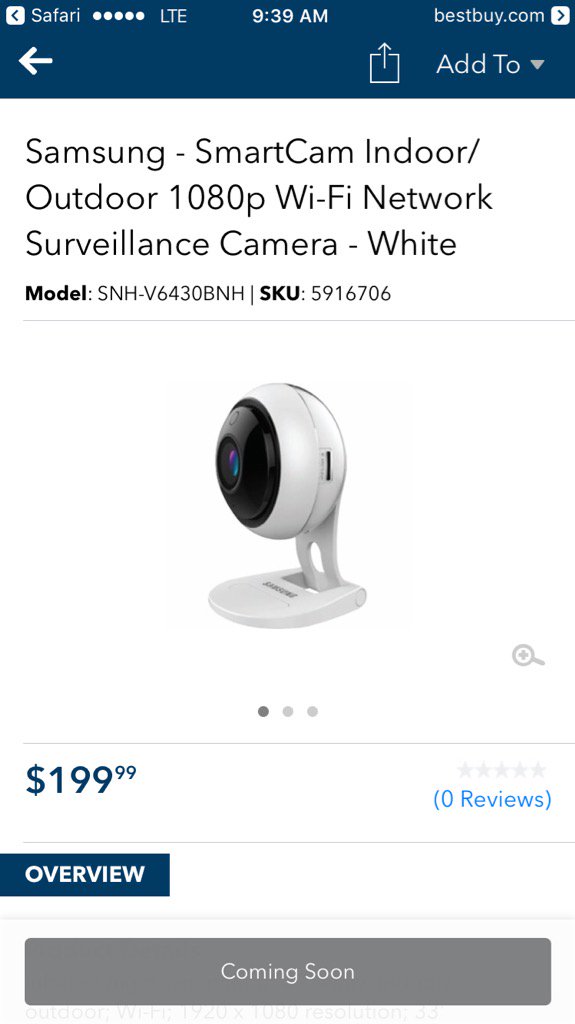Tap the $199.99 price

81,780
